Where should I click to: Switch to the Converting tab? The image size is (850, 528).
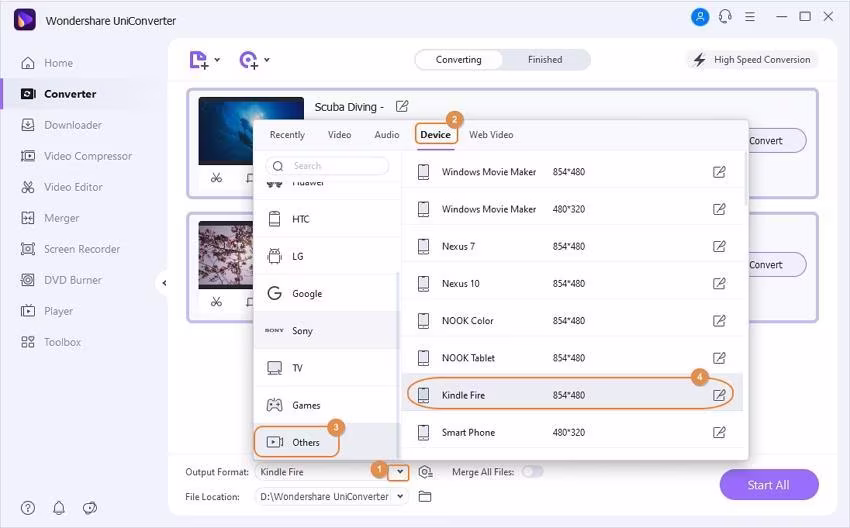(x=459, y=60)
